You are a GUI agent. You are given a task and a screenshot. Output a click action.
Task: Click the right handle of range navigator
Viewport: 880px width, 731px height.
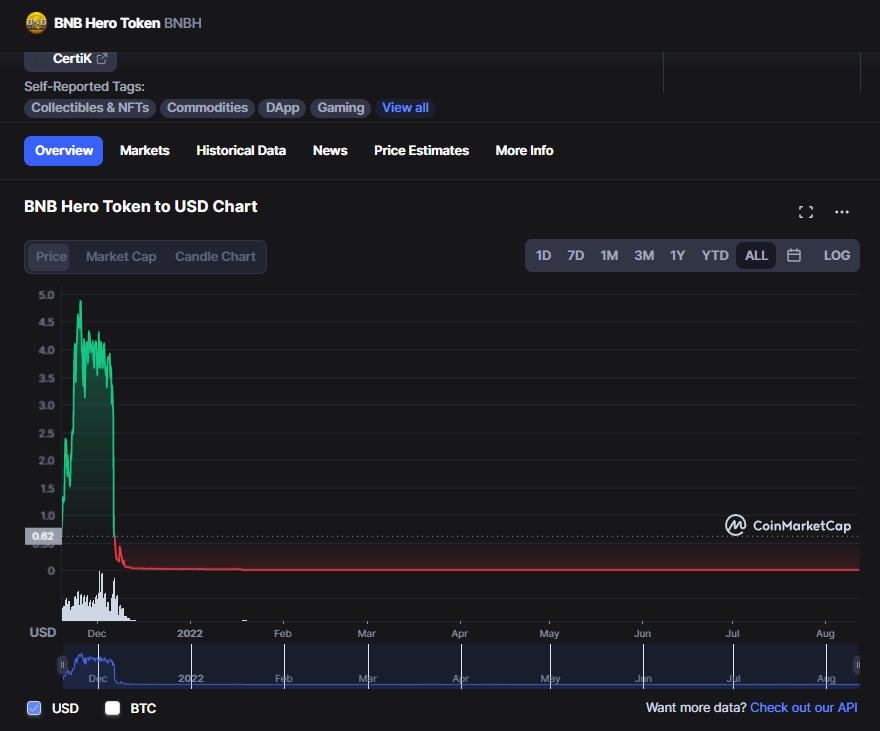[x=857, y=665]
